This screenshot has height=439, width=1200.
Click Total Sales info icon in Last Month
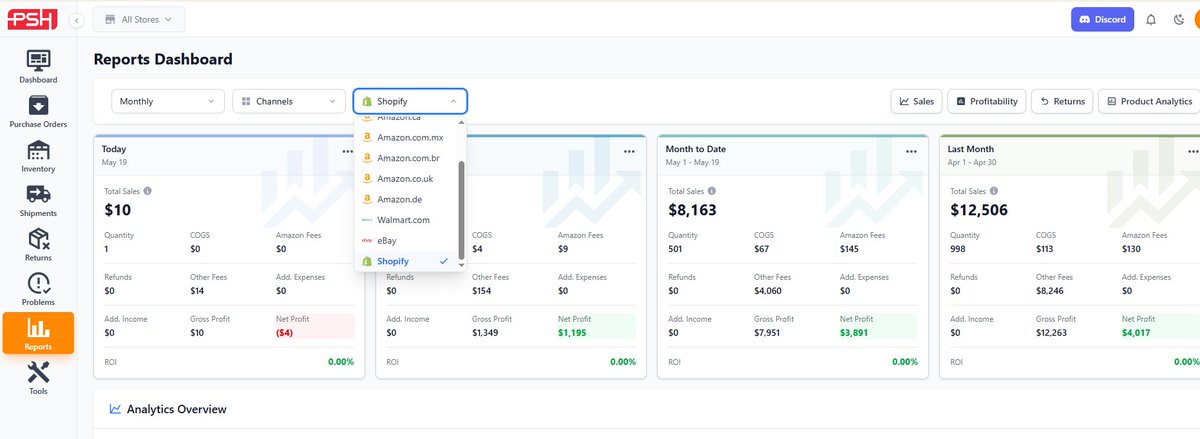point(994,191)
